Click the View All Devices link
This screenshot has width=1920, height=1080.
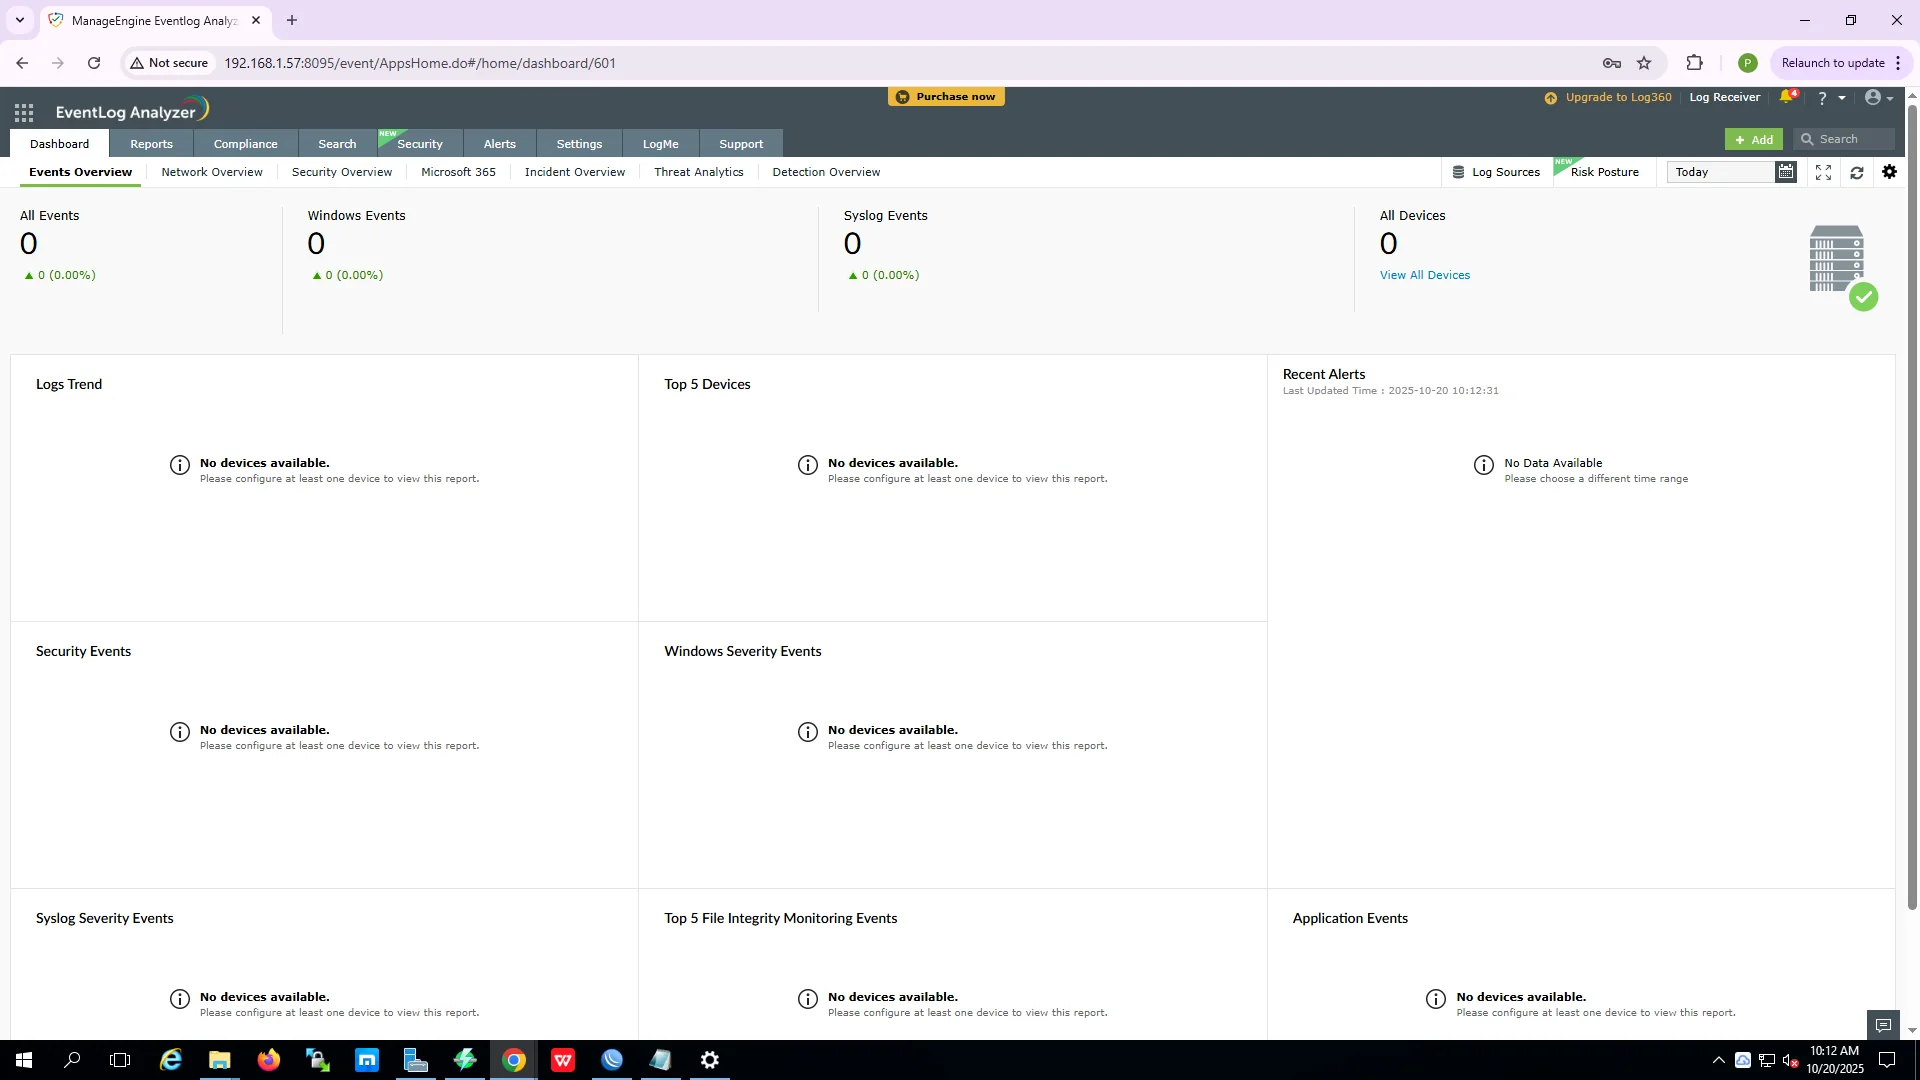1425,275
